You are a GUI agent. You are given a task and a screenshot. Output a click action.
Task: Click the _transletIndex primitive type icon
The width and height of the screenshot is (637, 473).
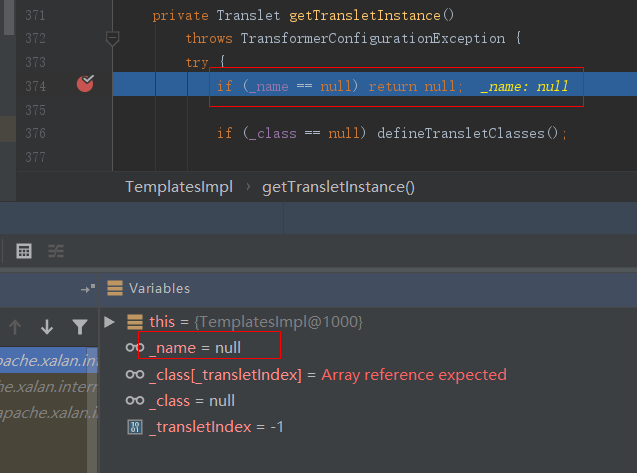135,427
